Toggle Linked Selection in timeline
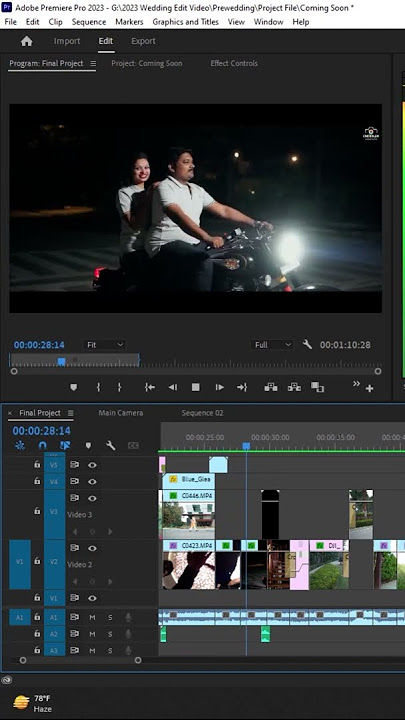405x720 pixels. point(65,445)
